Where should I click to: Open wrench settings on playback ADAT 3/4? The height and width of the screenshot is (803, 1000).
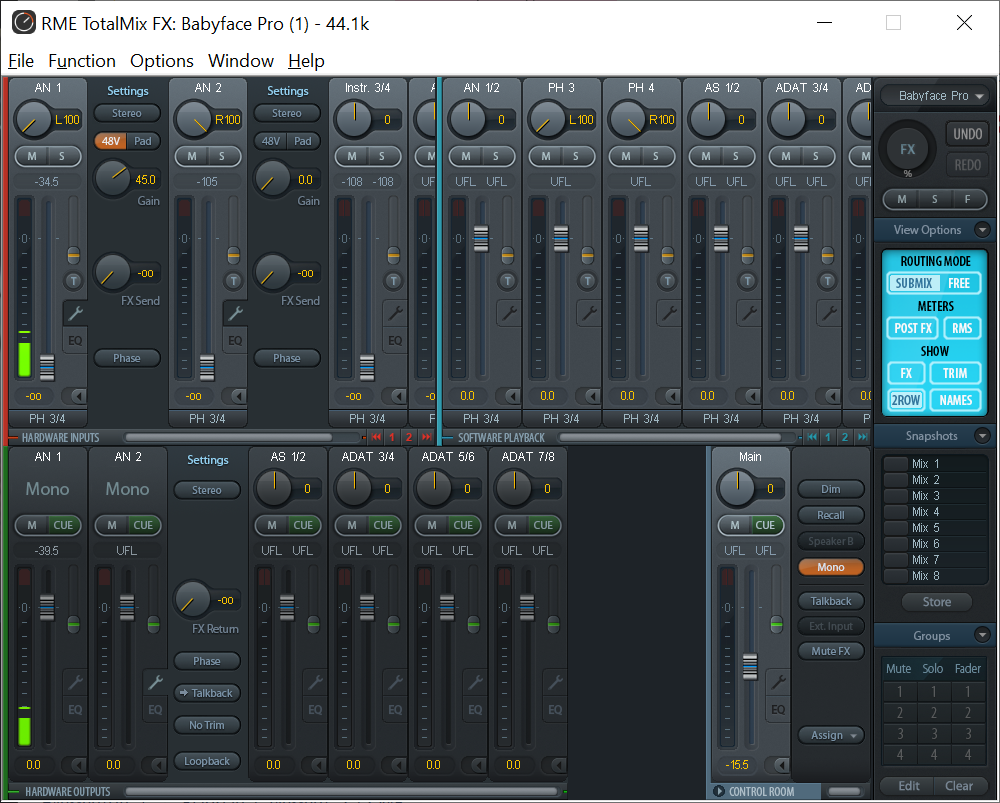pyautogui.click(x=828, y=313)
